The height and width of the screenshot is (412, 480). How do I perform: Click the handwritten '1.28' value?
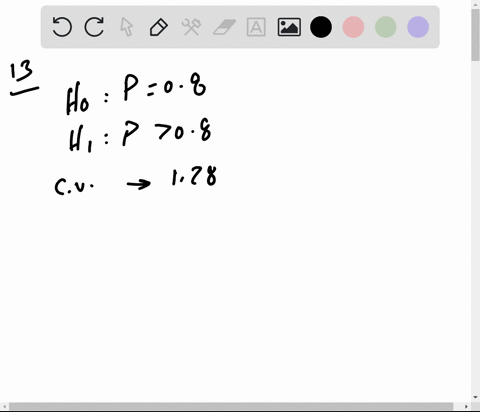tap(194, 177)
